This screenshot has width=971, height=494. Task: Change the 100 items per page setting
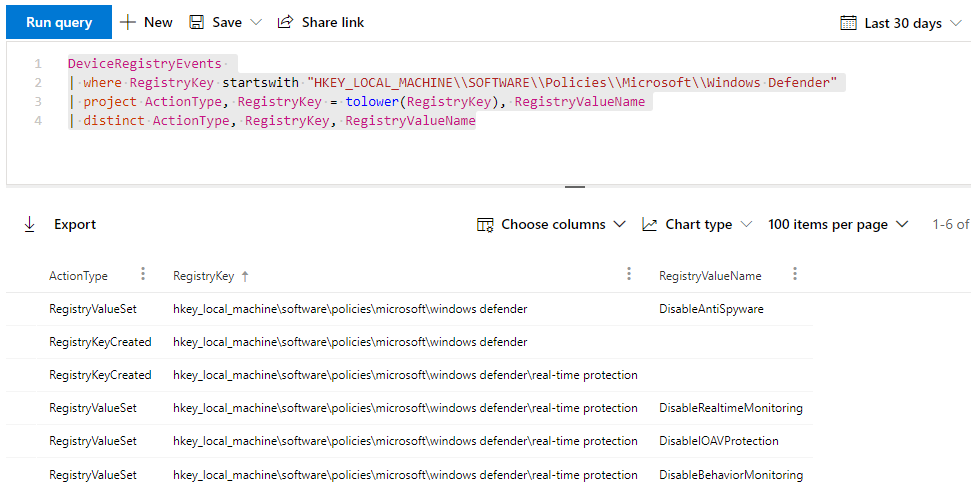pos(838,224)
